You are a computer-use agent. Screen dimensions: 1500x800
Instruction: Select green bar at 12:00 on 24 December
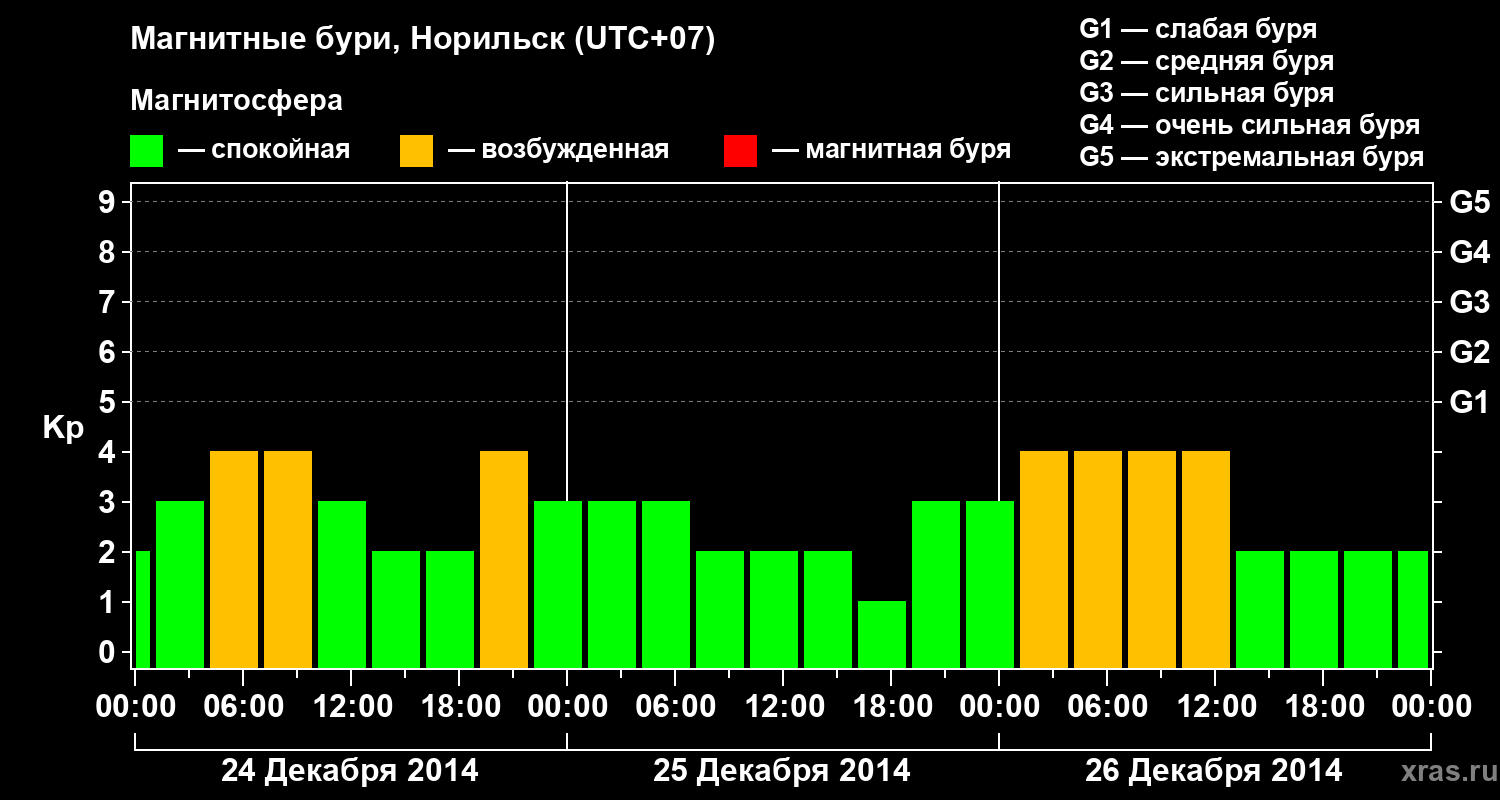click(342, 584)
